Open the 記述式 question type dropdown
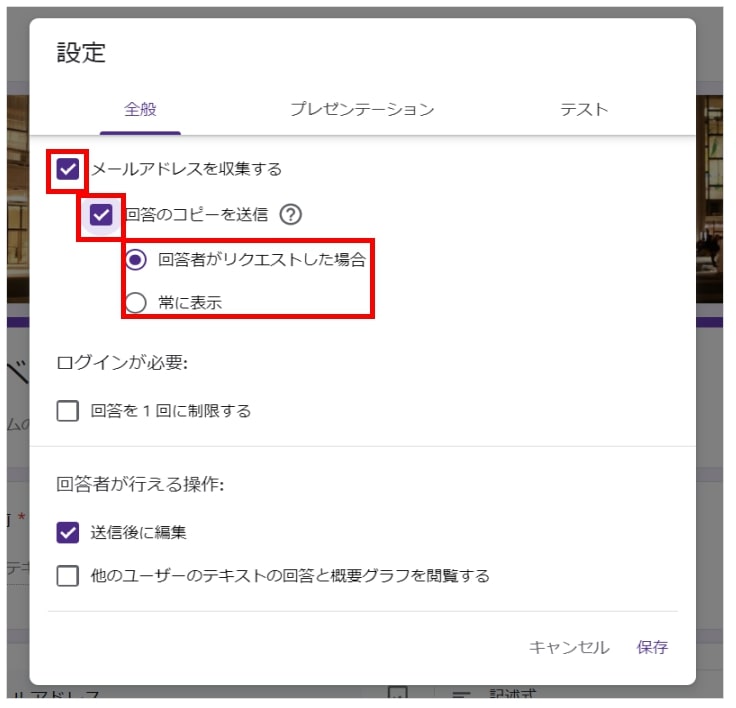Image resolution: width=736 pixels, height=708 pixels. [x=510, y=695]
